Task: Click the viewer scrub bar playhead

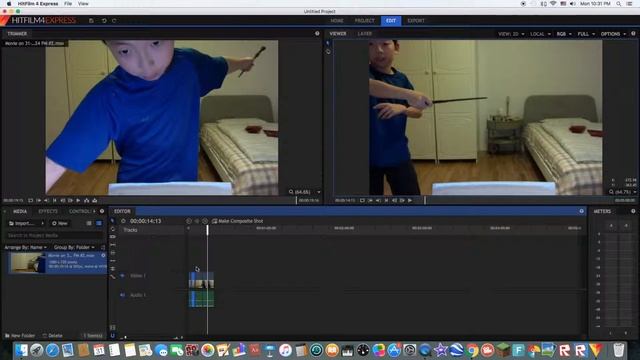Action: [x=425, y=200]
